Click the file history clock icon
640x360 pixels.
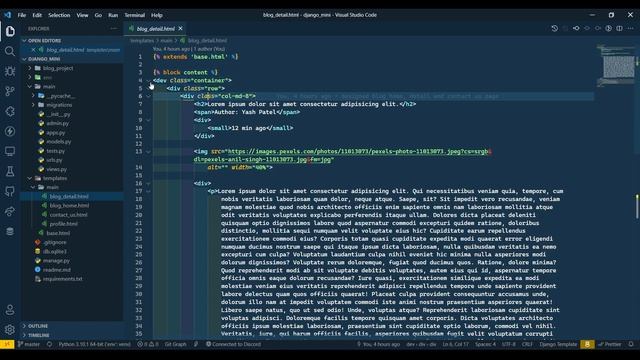pos(554,29)
